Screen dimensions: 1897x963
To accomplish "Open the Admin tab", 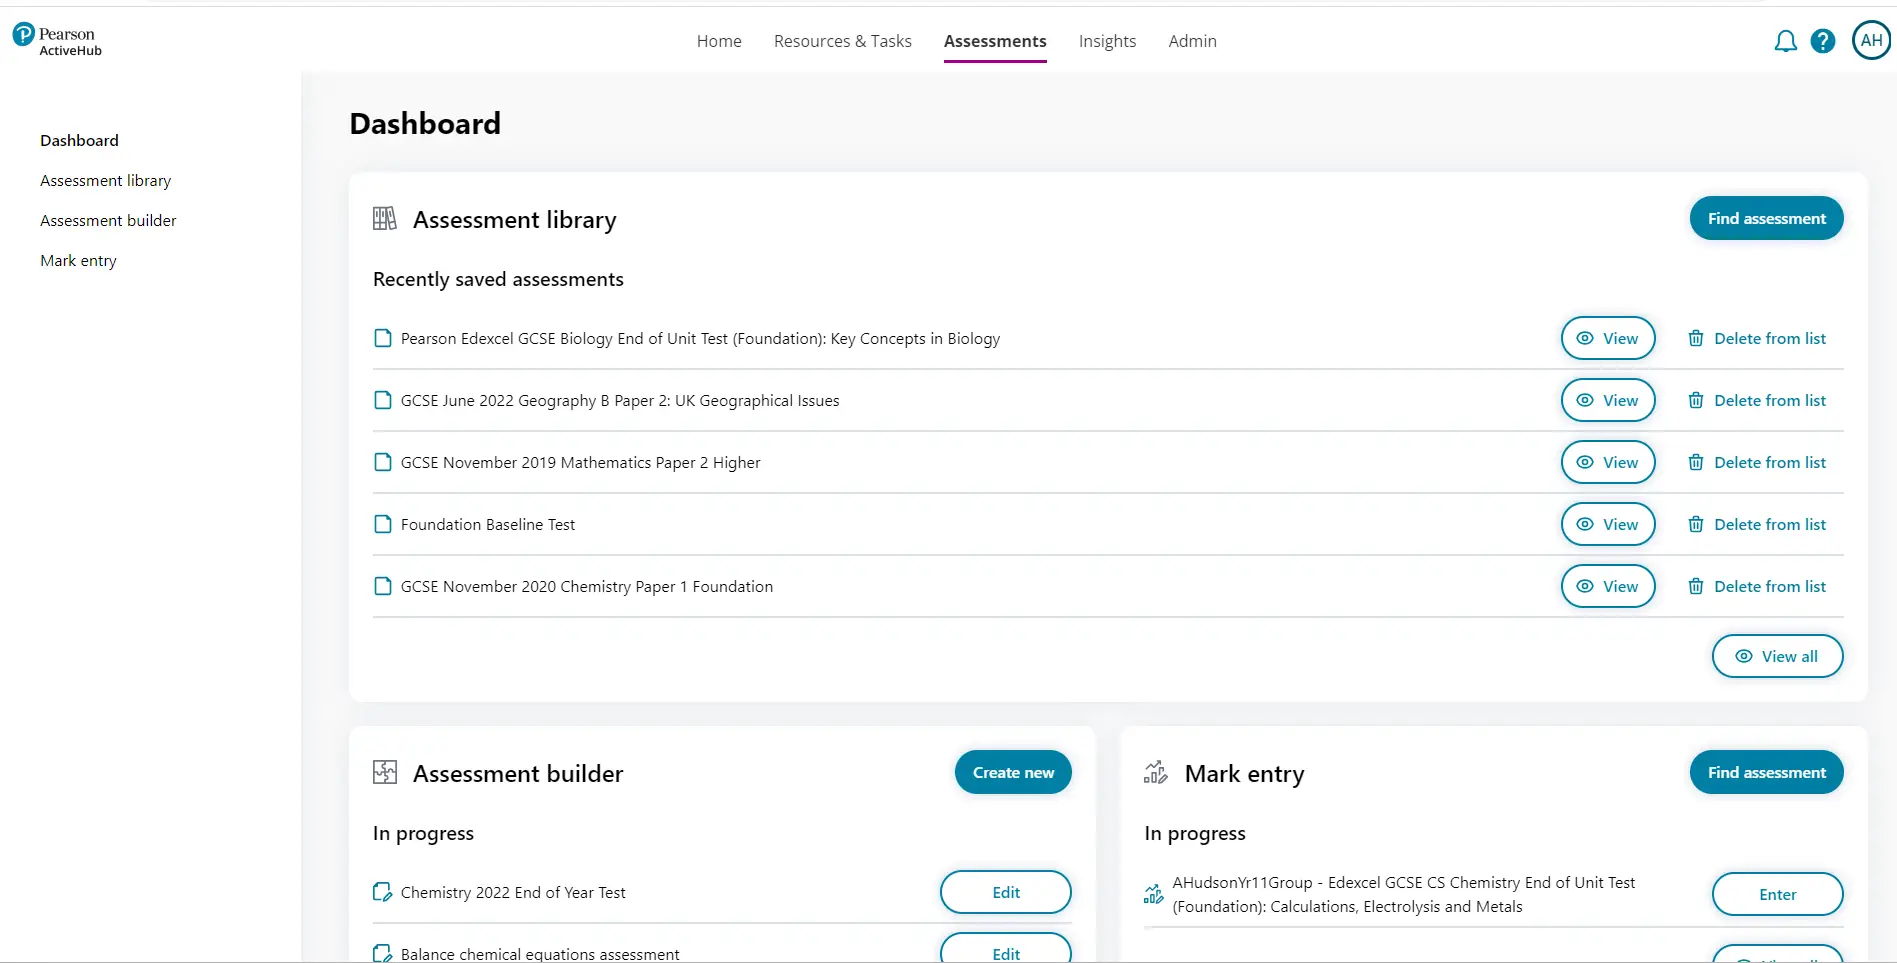I will [x=1193, y=41].
